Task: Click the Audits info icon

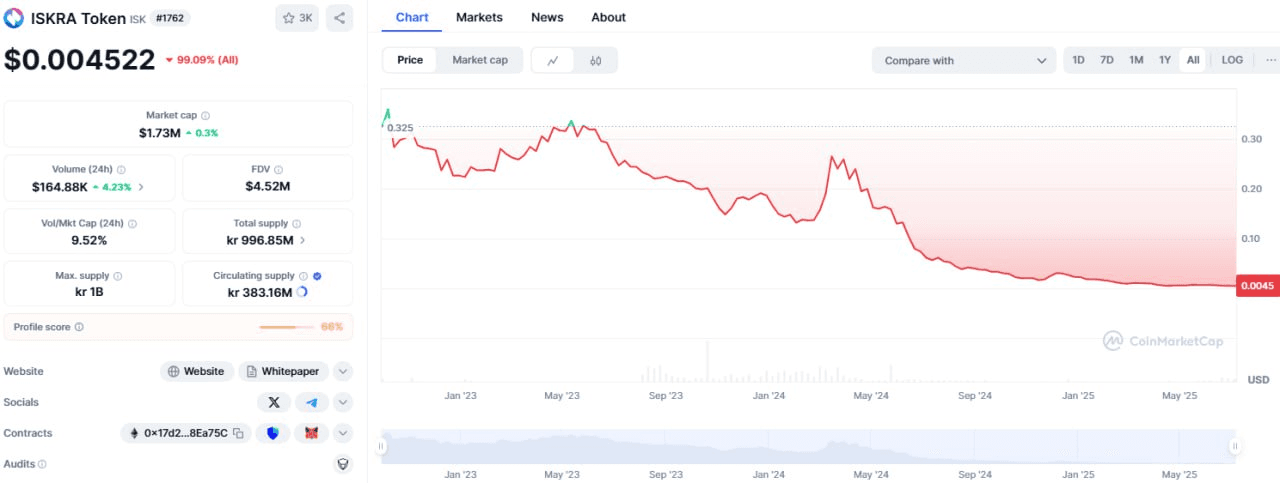Action: click(x=42, y=464)
